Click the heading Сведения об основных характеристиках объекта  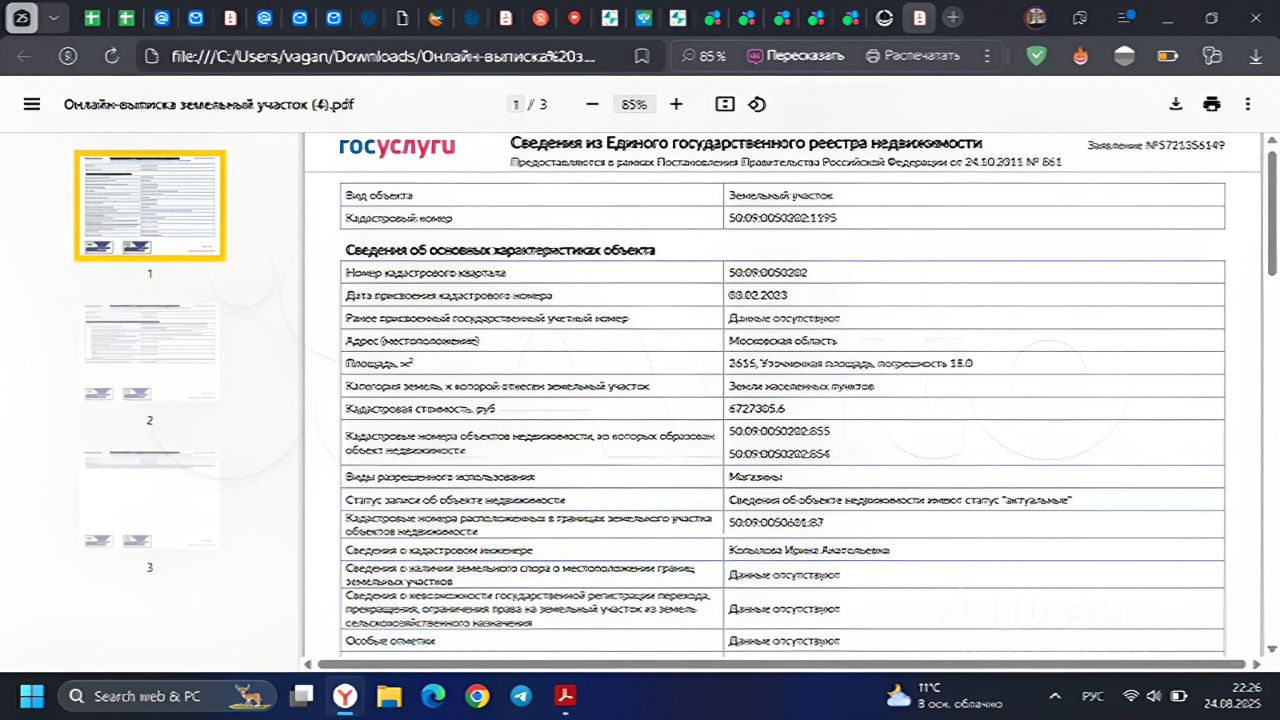[500, 250]
